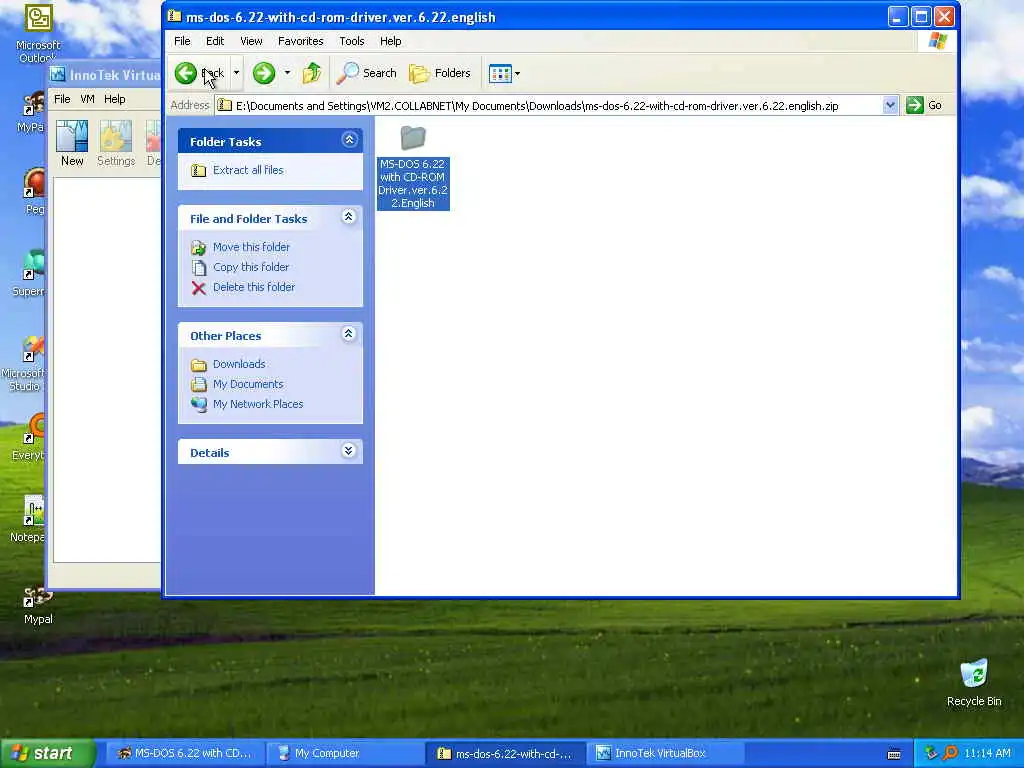Click the Copy this folder icon
The image size is (1024, 768).
coord(199,267)
